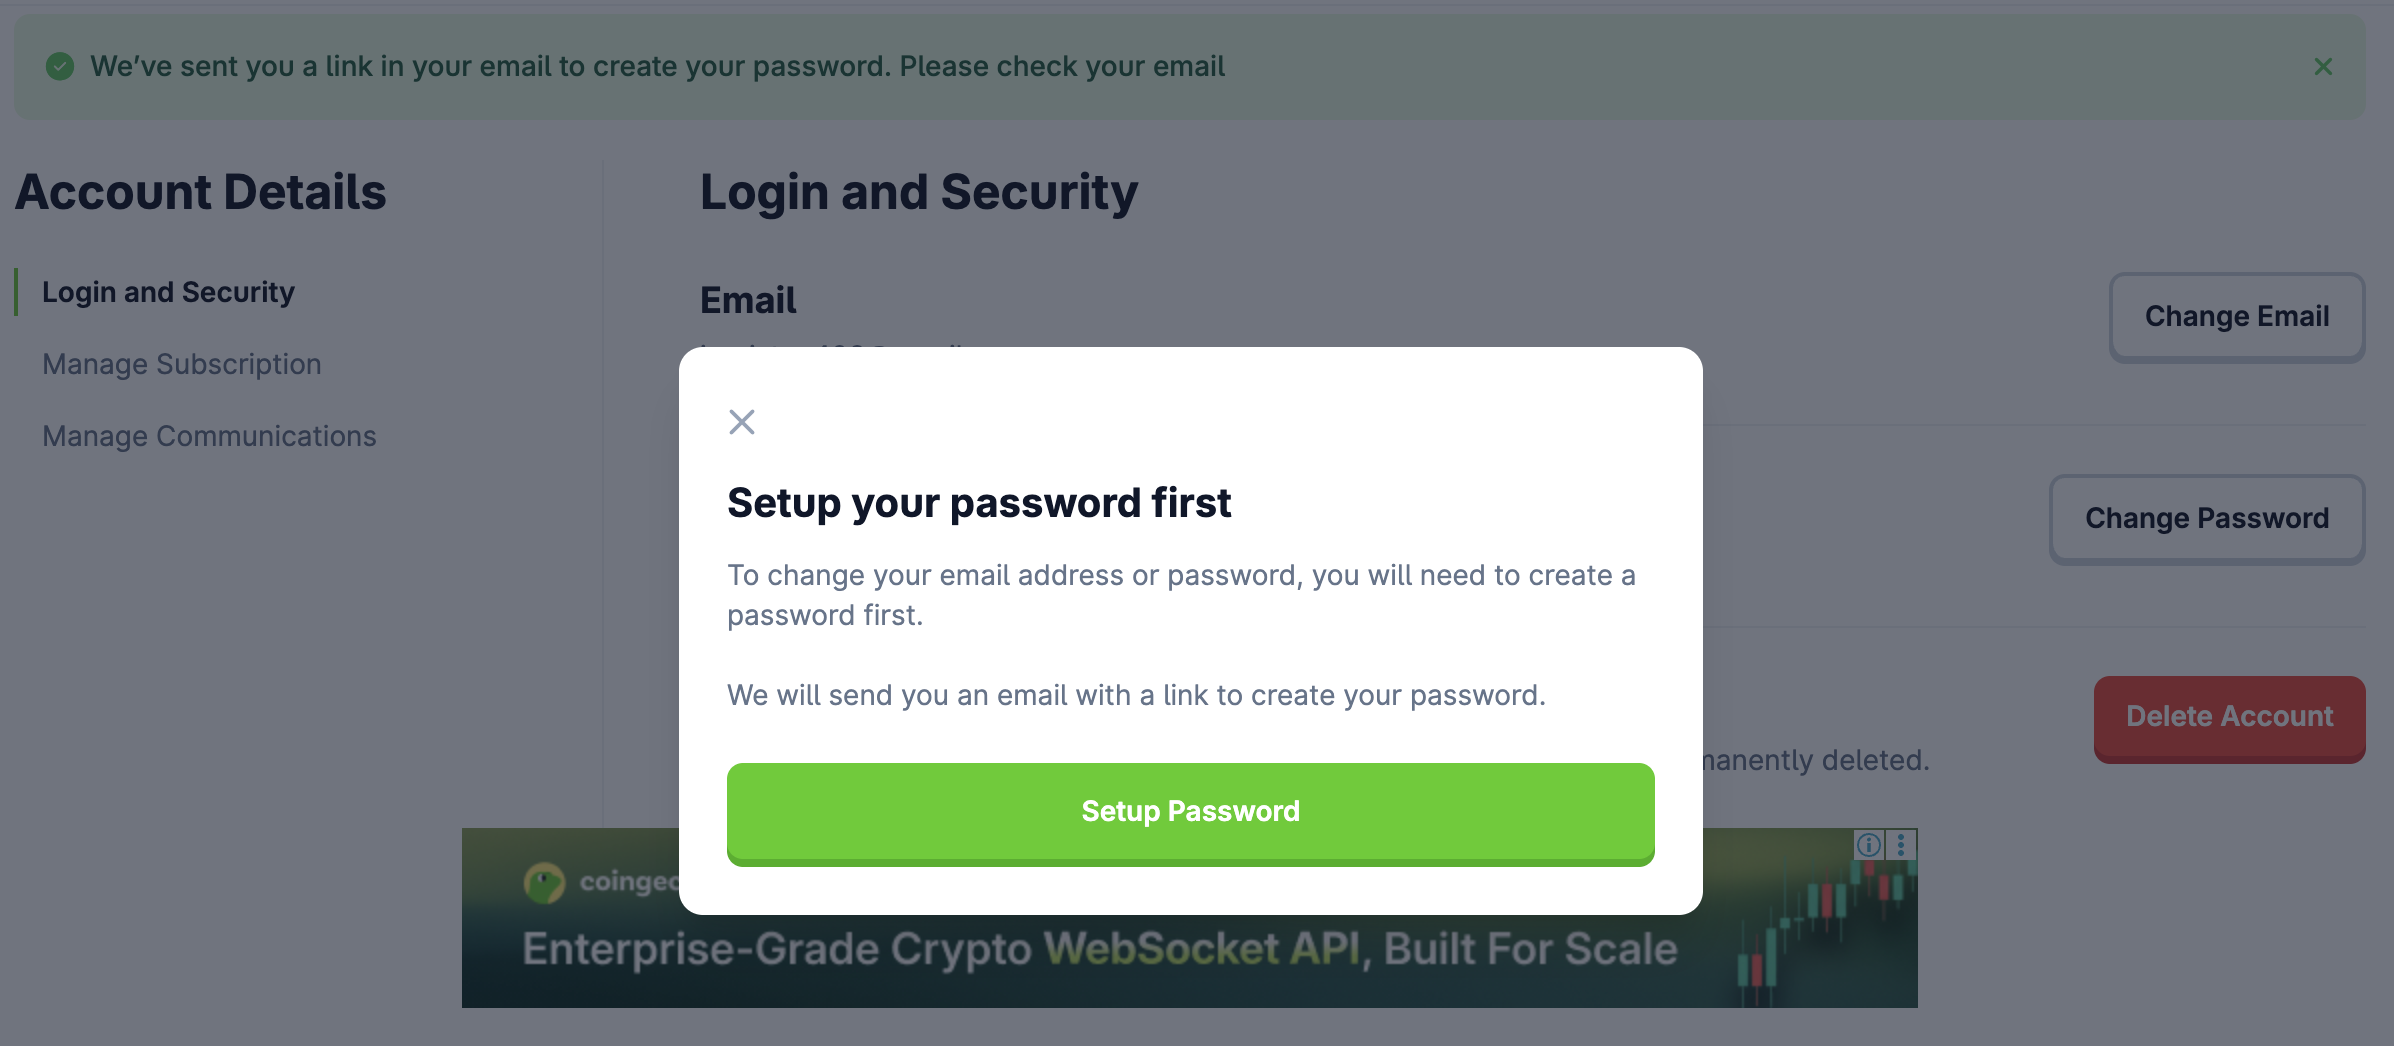This screenshot has height=1046, width=2394.
Task: Open Manage Communications from Account Details
Action: click(x=208, y=436)
